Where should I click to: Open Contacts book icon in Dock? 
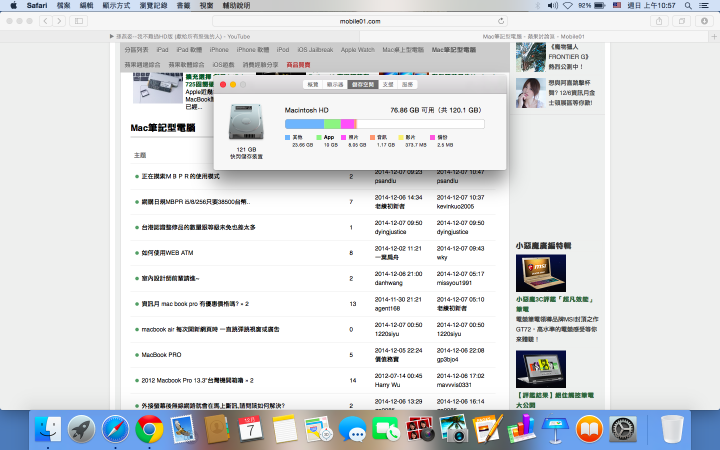(x=217, y=429)
